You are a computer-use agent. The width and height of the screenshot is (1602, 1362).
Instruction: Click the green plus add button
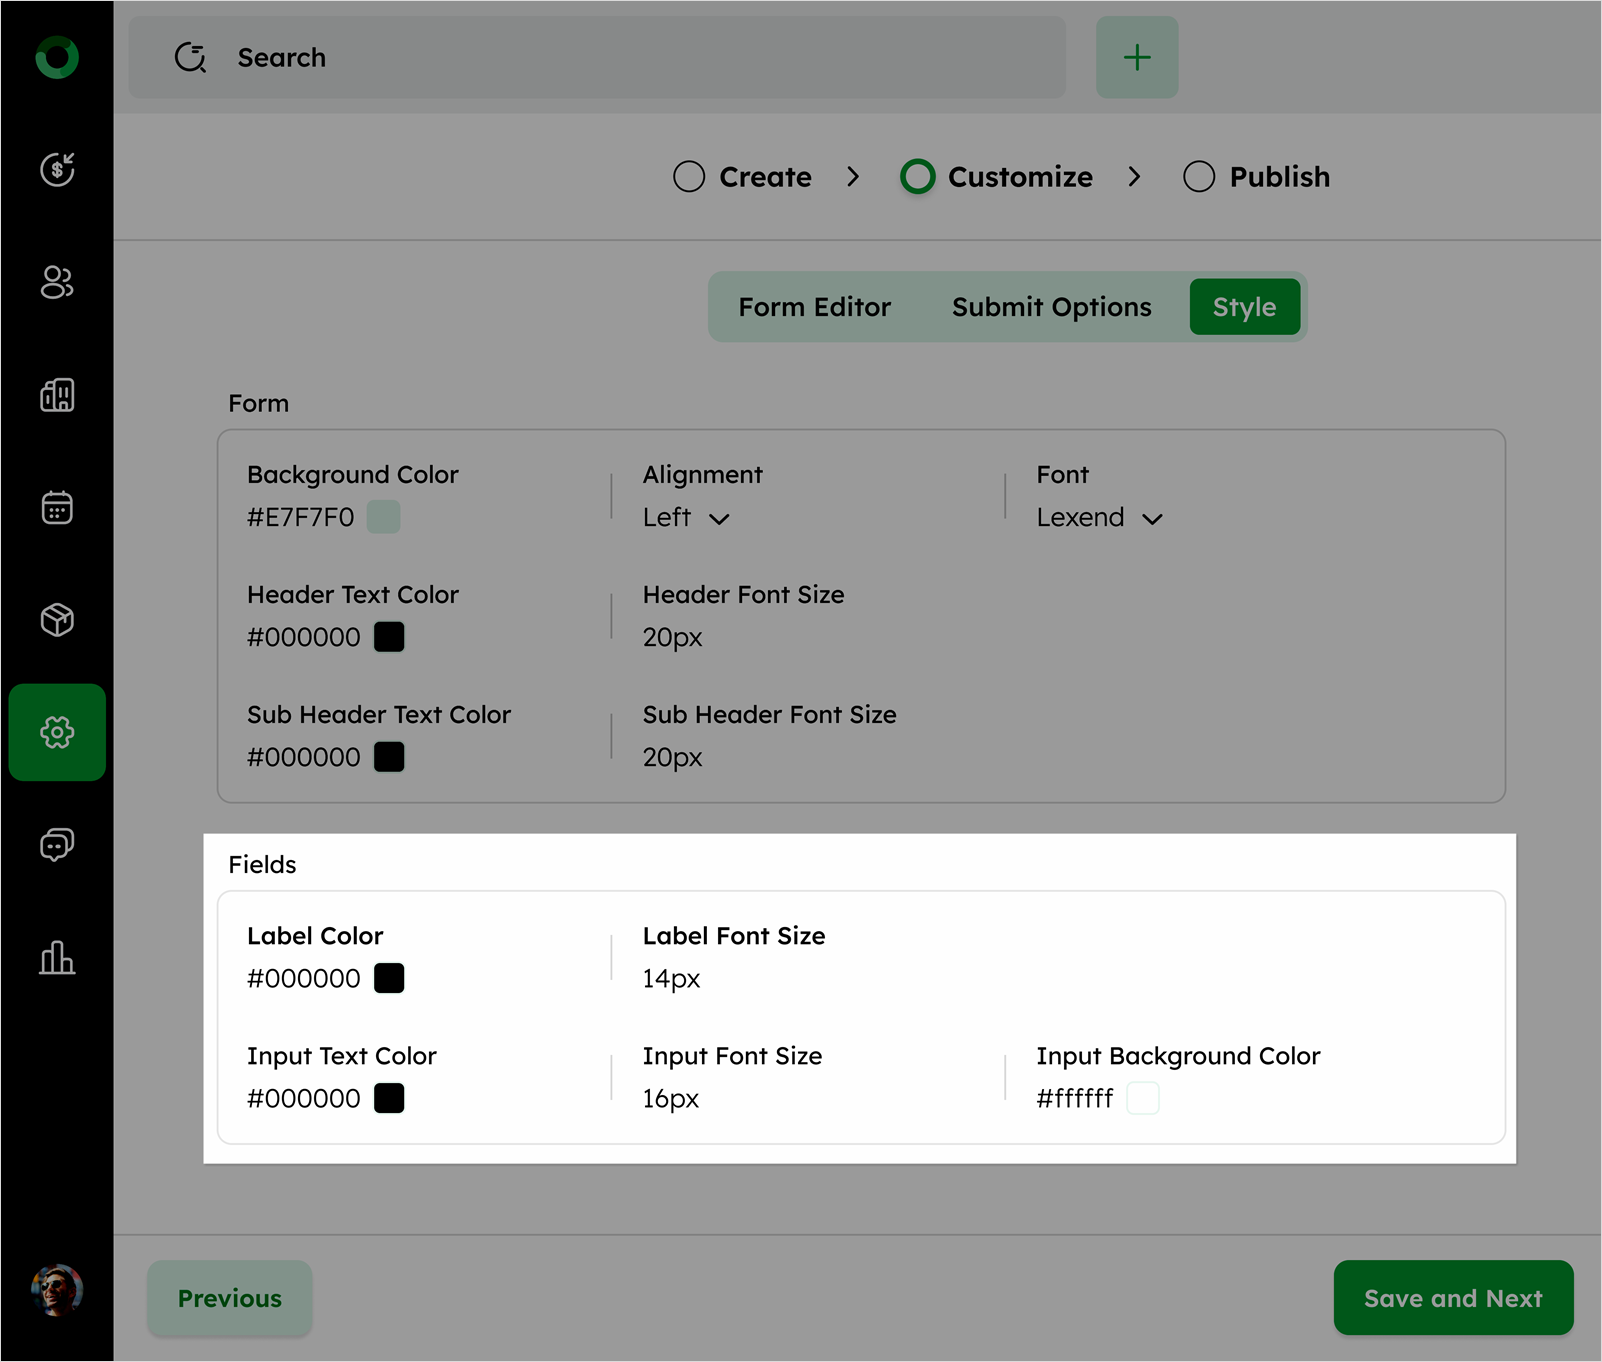coord(1136,57)
